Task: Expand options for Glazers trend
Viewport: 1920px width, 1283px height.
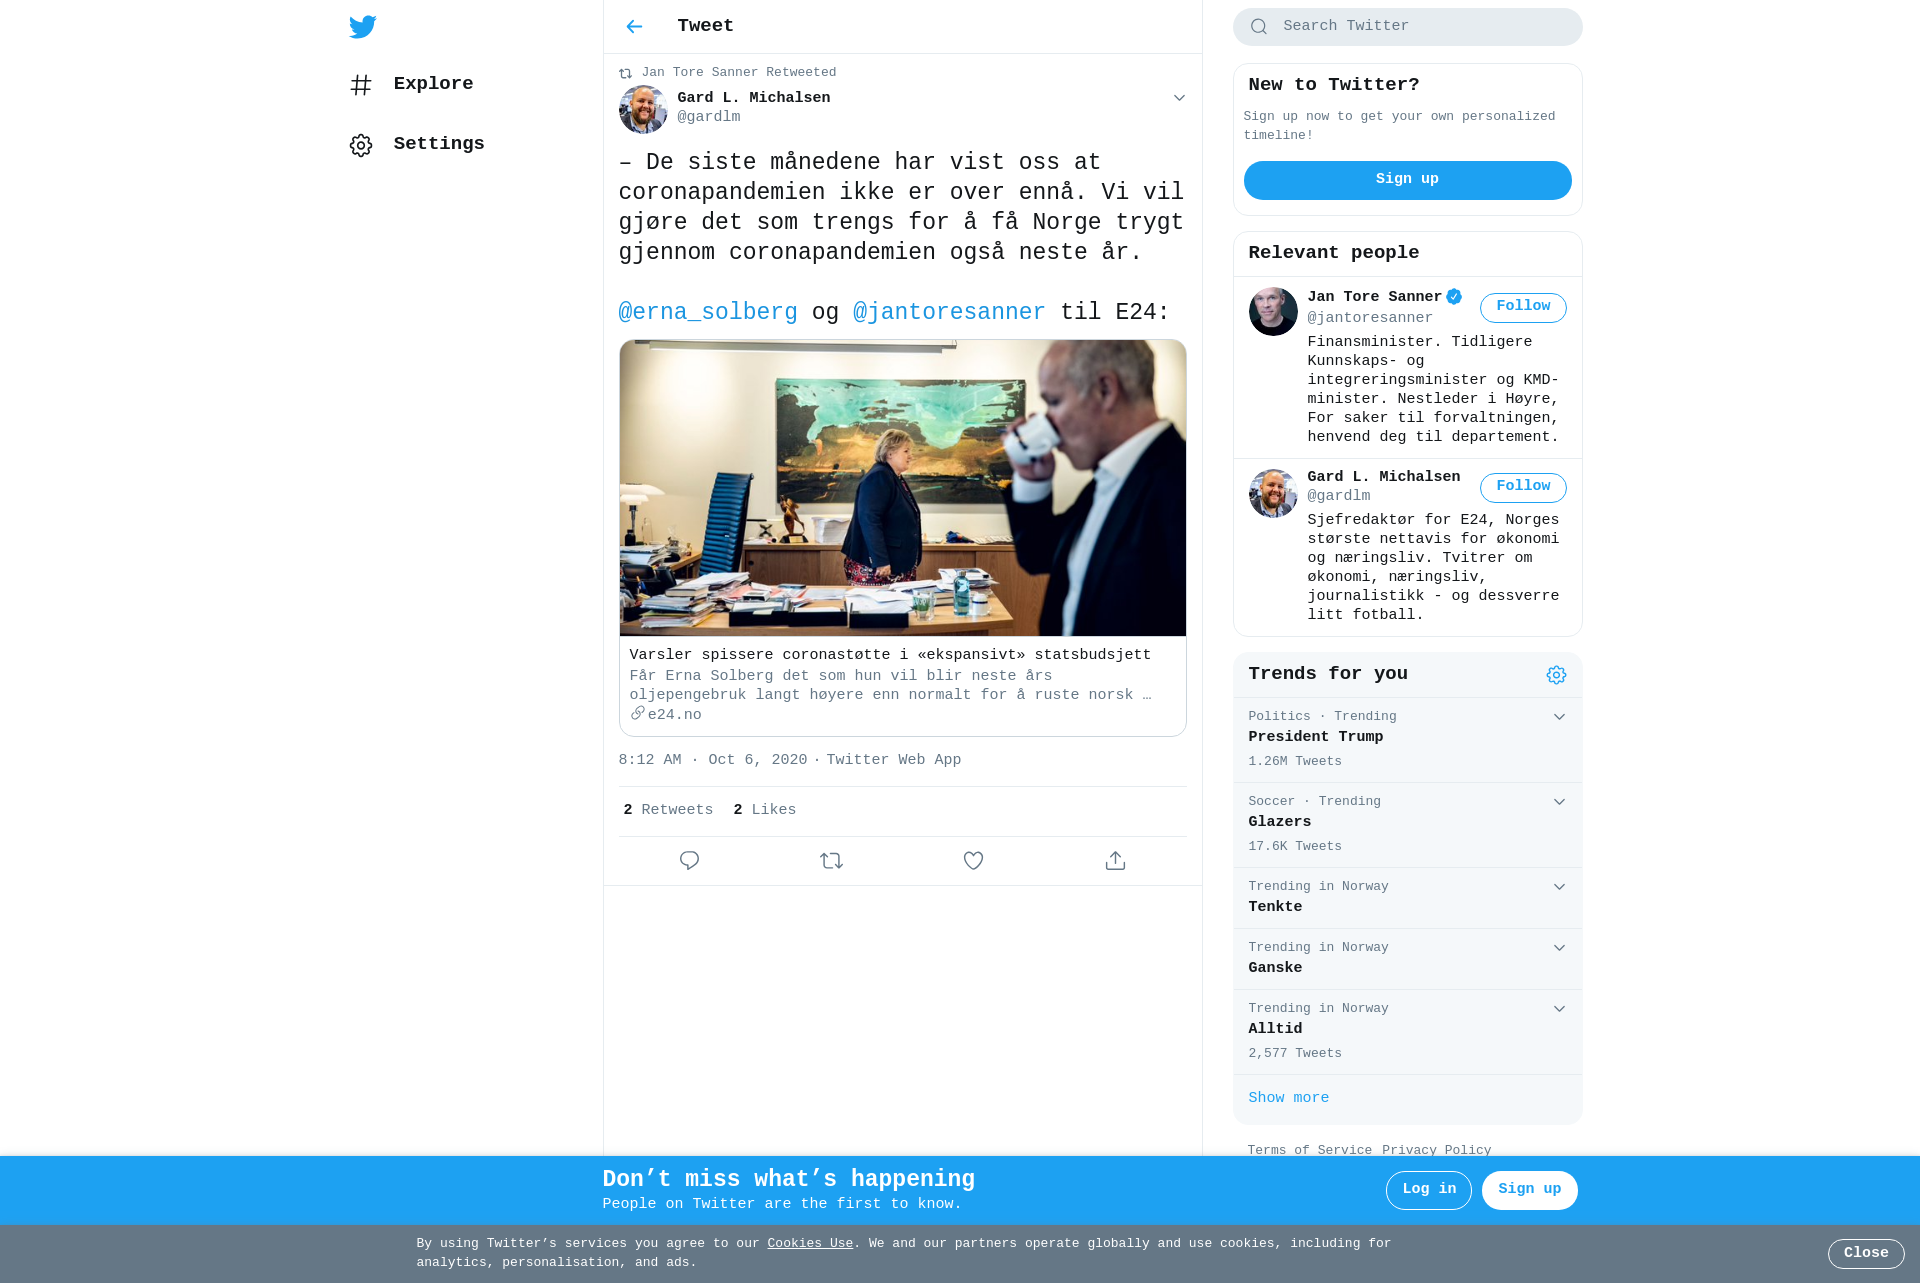Action: [1559, 802]
